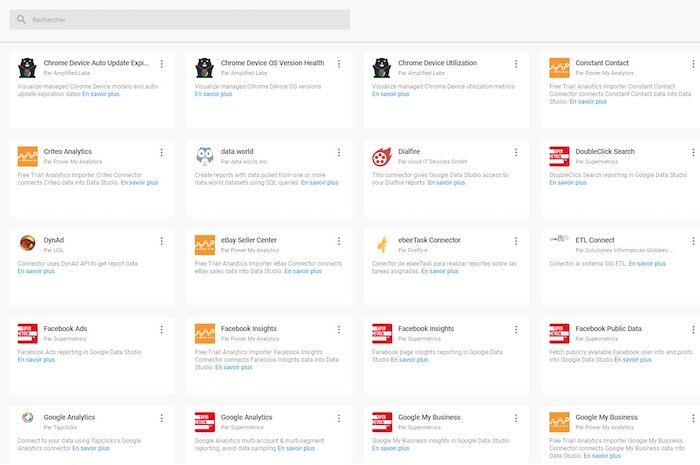This screenshot has height=465, width=700.
Task: Click the magnifier icon in the search bar
Action: pyautogui.click(x=21, y=20)
